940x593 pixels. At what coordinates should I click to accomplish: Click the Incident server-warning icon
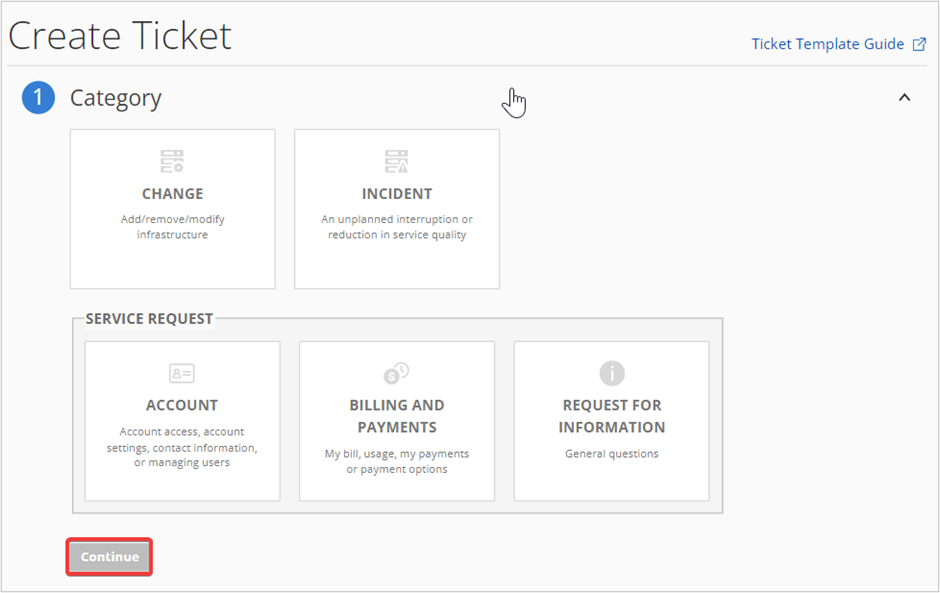(x=396, y=161)
